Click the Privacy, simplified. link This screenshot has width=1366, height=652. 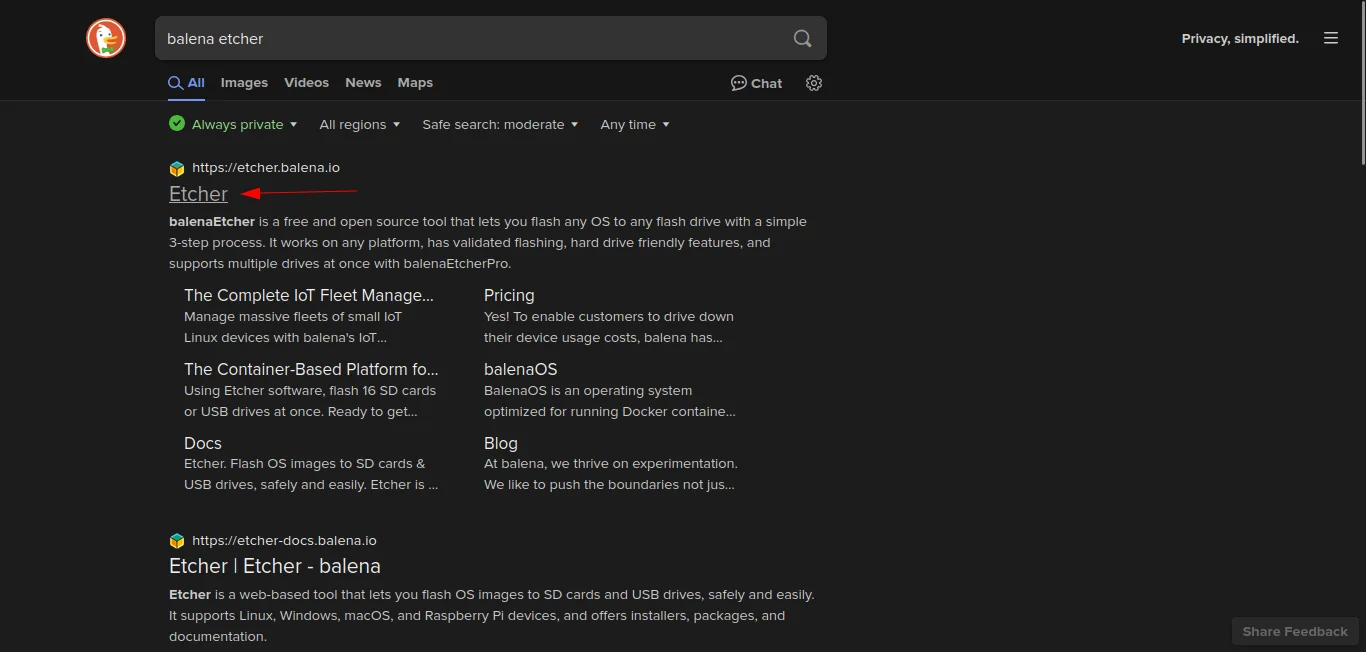(1240, 39)
